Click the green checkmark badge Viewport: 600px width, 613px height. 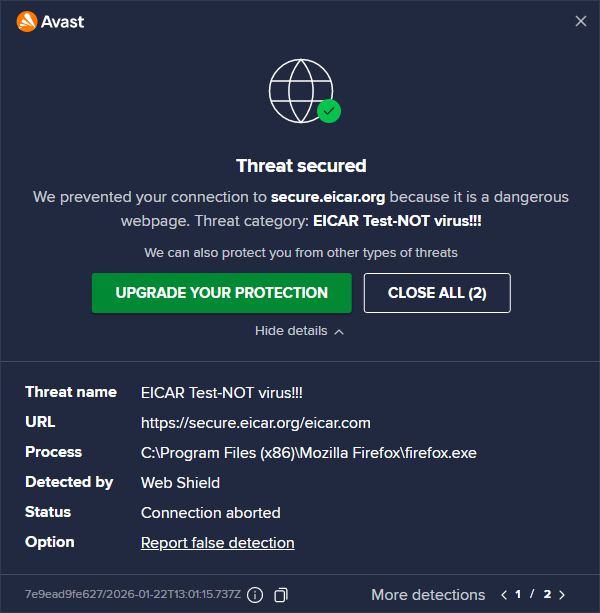tap(329, 111)
